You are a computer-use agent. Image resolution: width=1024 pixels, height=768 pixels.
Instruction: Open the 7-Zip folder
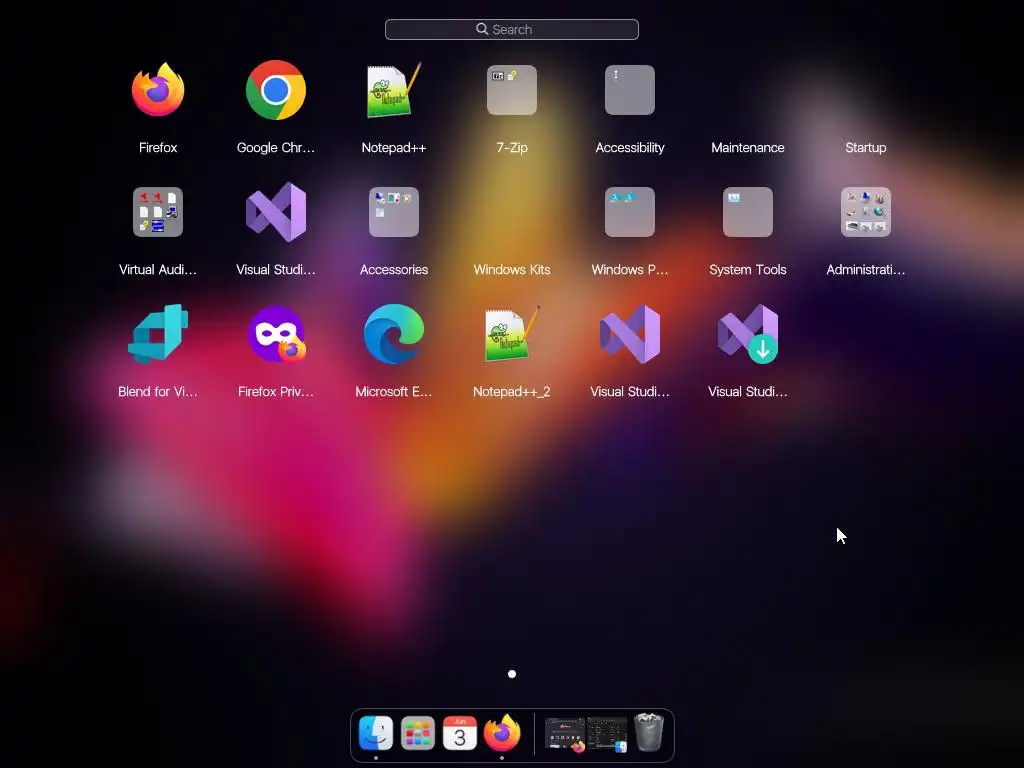(x=512, y=90)
